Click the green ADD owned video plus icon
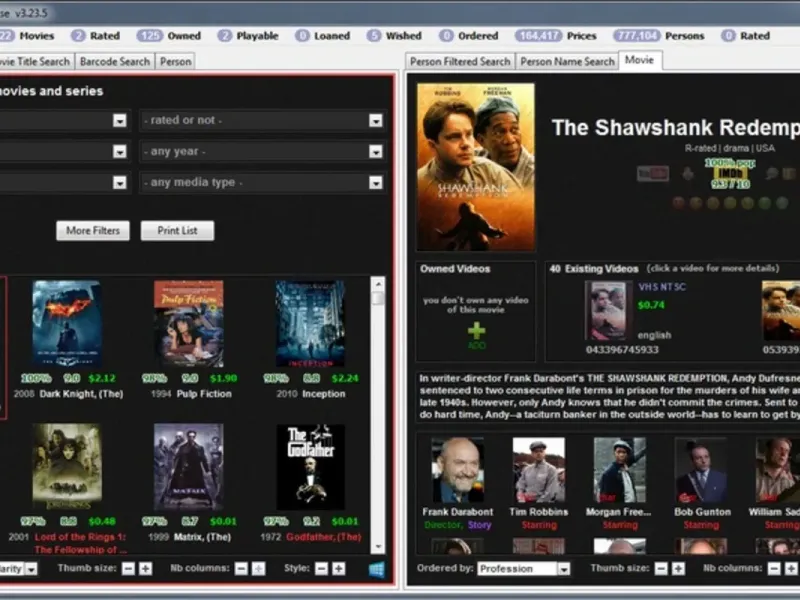The width and height of the screenshot is (800, 600). pyautogui.click(x=476, y=332)
